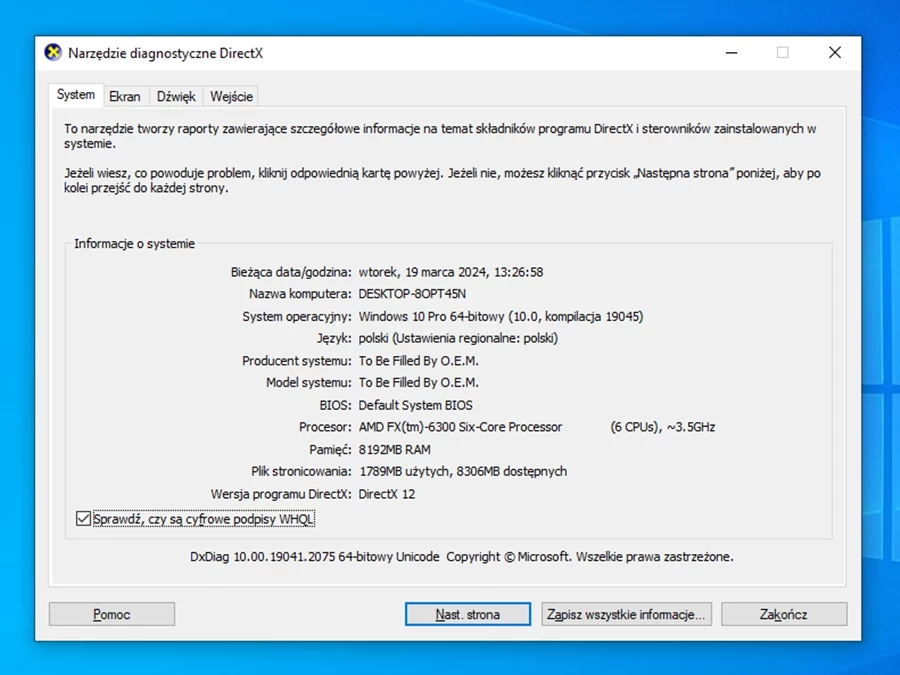Switch to the System tab
900x675 pixels.
click(x=76, y=95)
